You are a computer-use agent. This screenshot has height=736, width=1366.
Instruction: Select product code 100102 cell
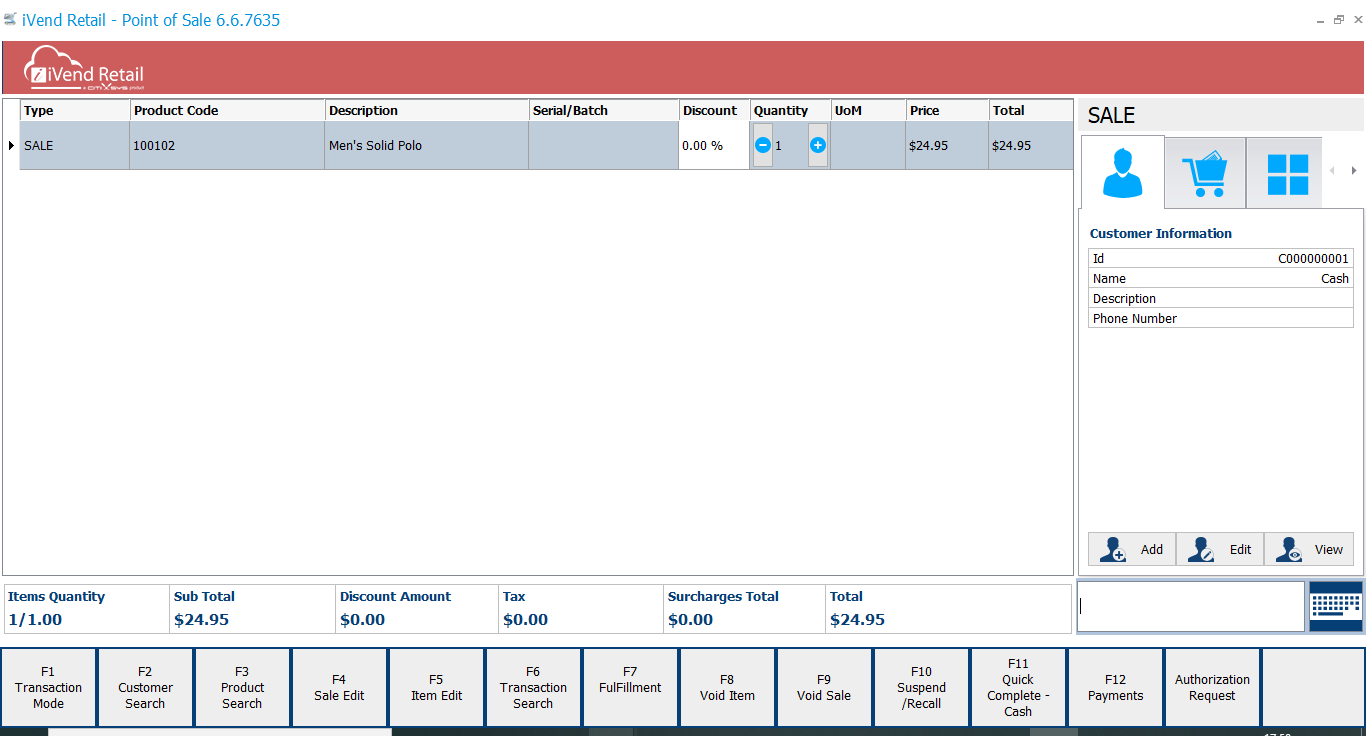[x=227, y=146]
